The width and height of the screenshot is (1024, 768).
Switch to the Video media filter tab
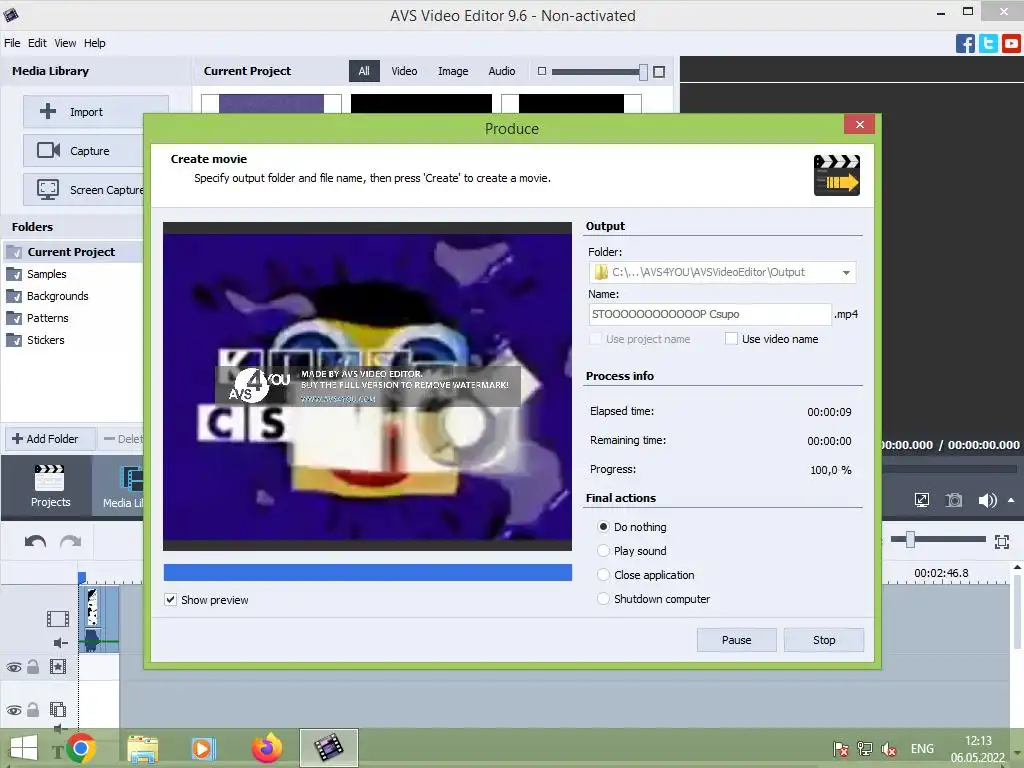click(404, 71)
